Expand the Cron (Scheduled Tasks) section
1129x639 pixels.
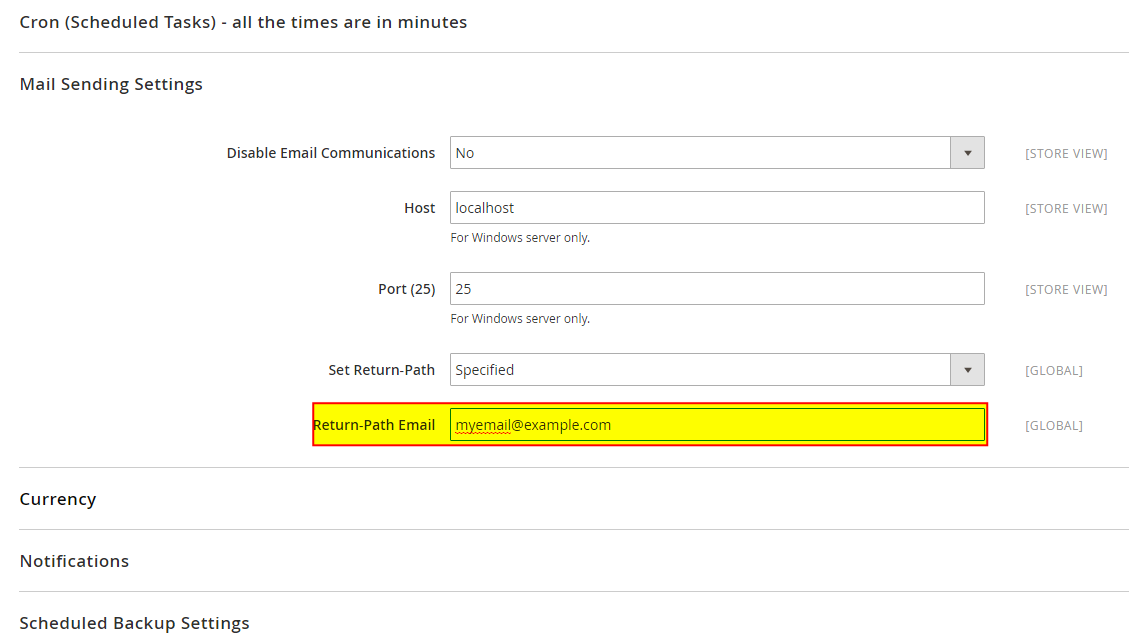(243, 22)
